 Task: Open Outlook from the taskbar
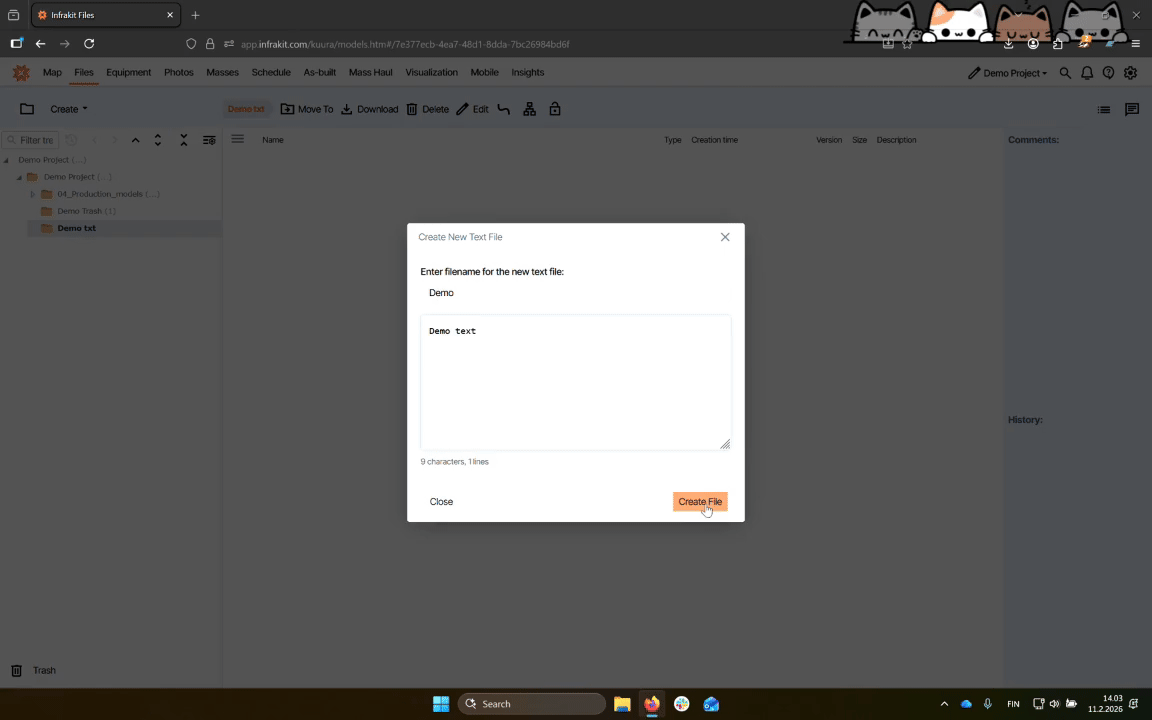(x=711, y=704)
